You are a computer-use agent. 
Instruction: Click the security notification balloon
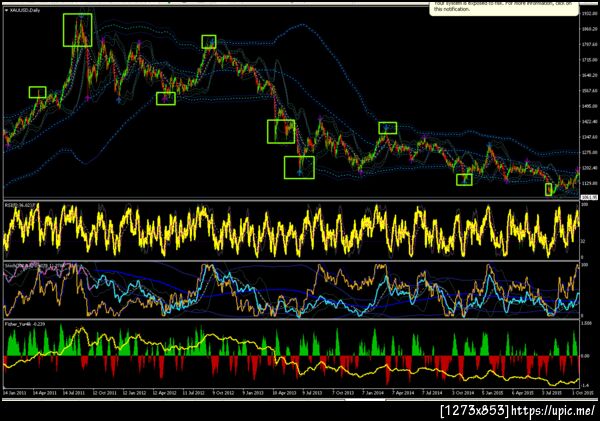pos(504,8)
